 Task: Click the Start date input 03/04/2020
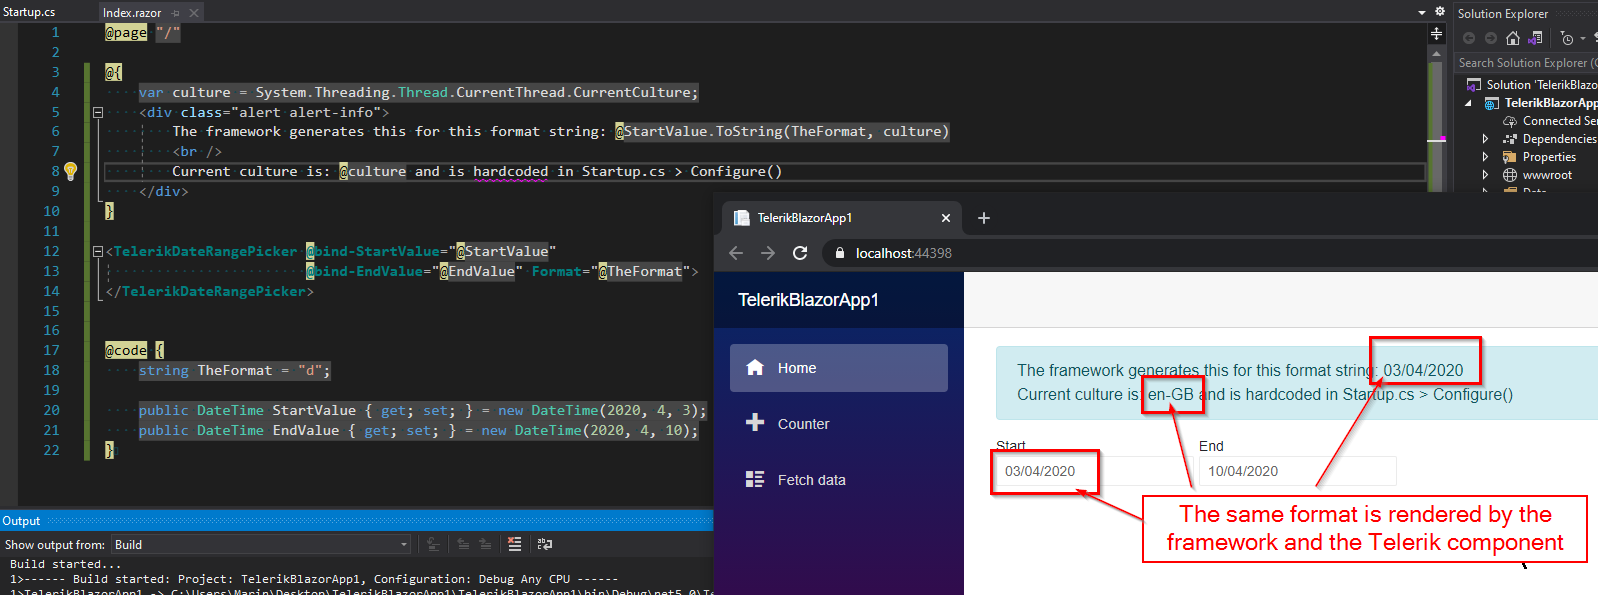[x=1094, y=471]
